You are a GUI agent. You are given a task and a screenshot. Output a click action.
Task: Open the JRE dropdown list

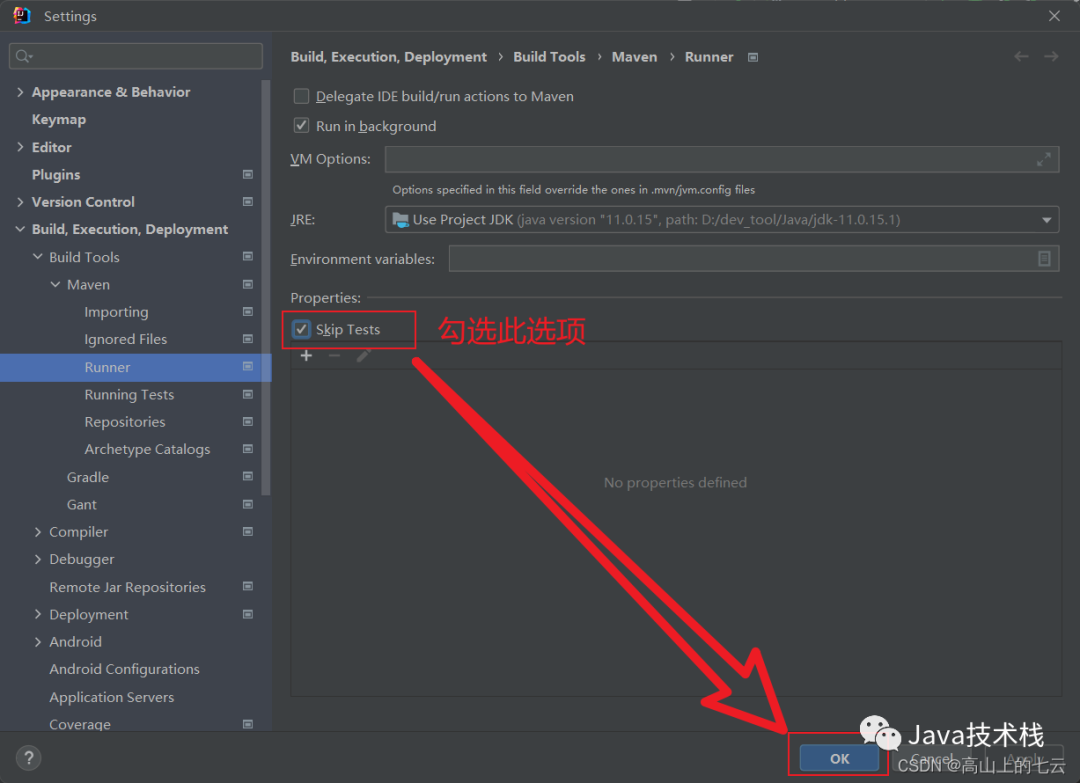[1046, 220]
